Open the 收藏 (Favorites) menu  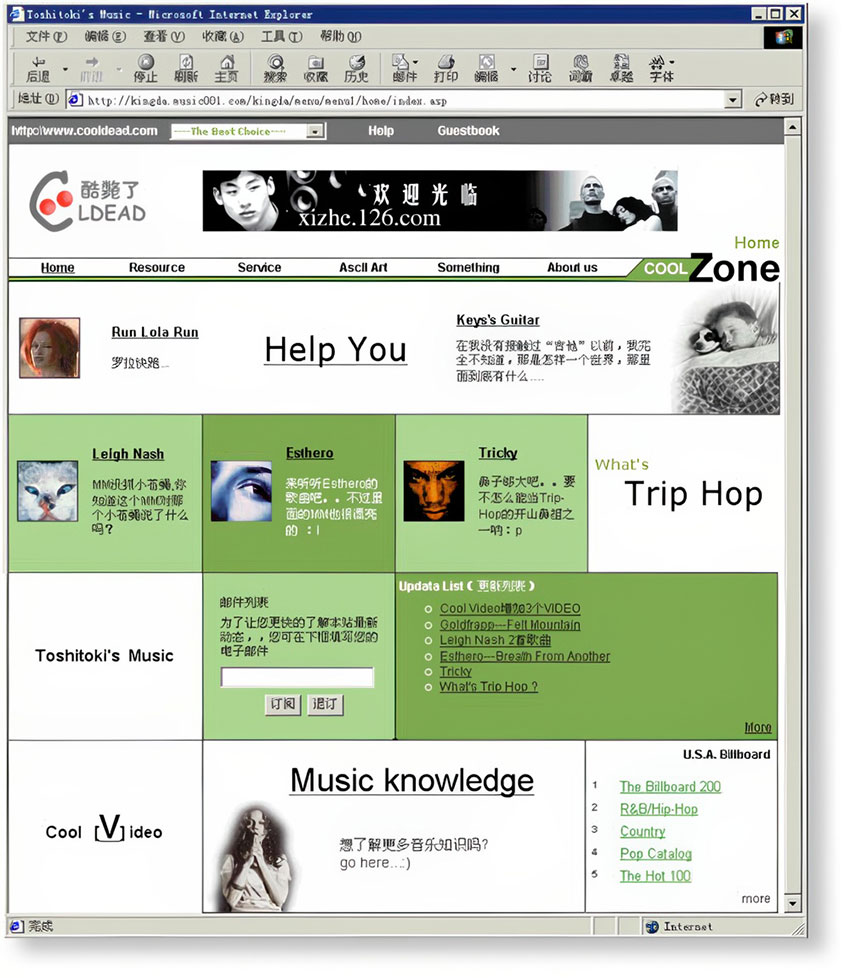pyautogui.click(x=223, y=36)
